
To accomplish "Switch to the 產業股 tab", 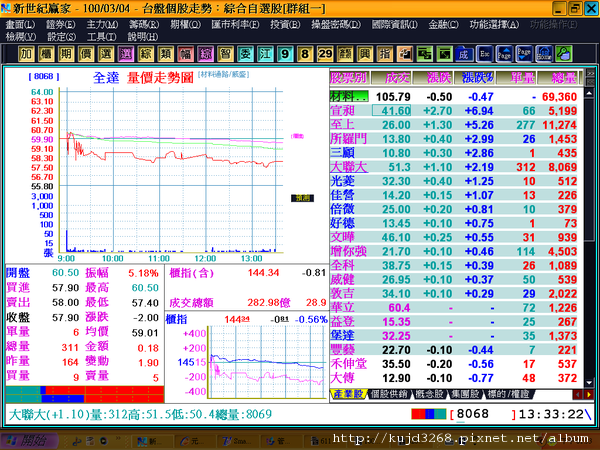I will [347, 394].
